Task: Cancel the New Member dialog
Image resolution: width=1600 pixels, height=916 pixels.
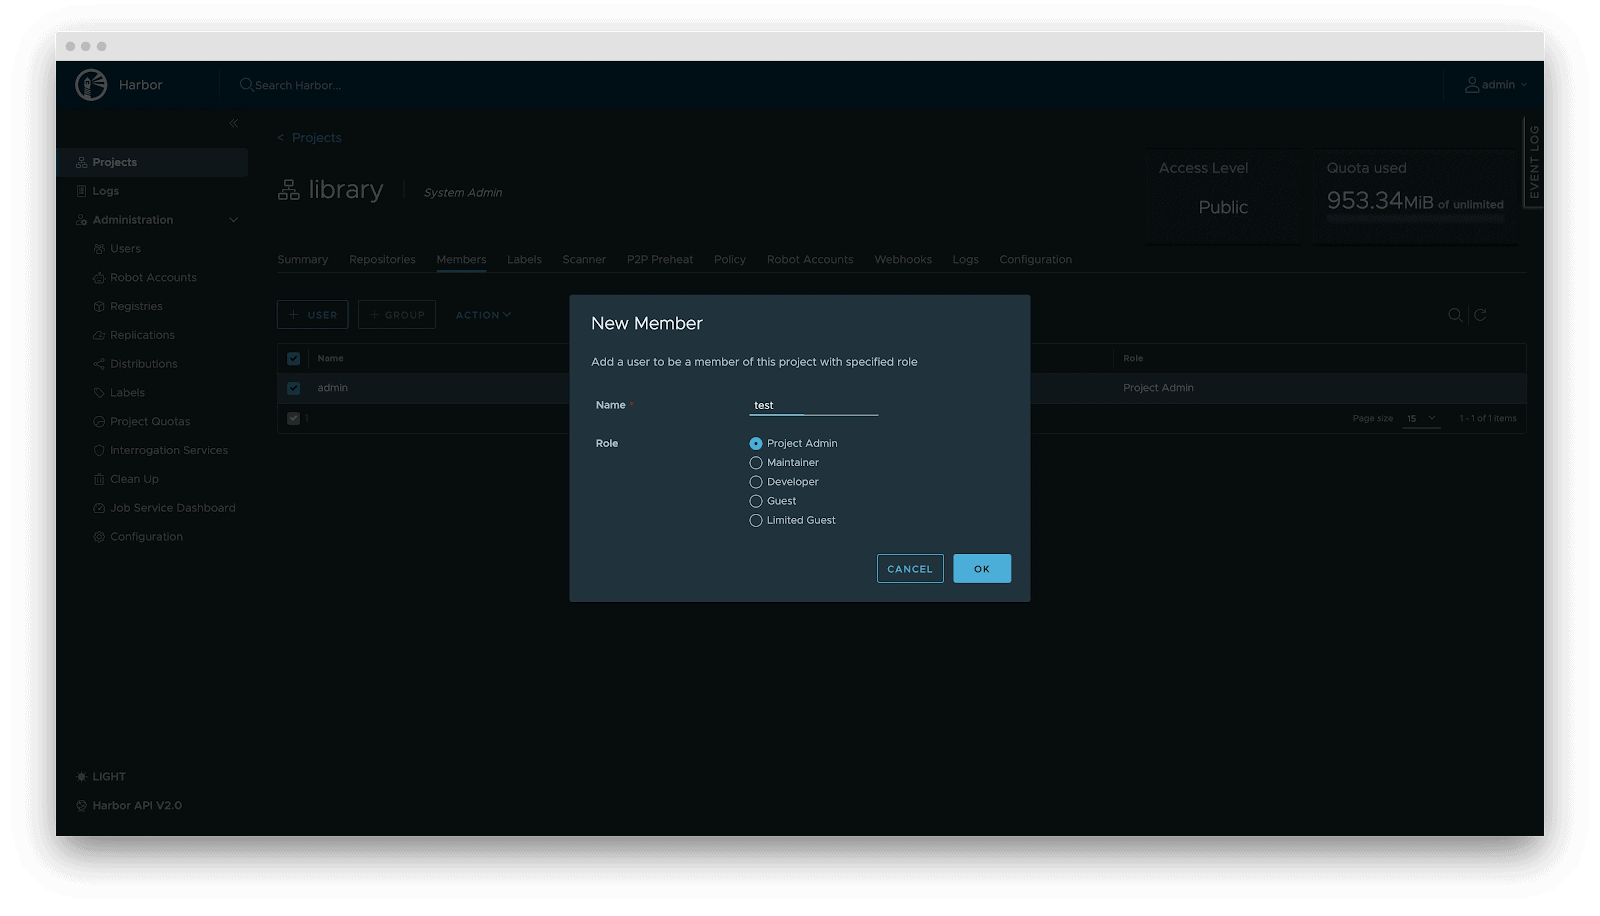Action: (909, 568)
